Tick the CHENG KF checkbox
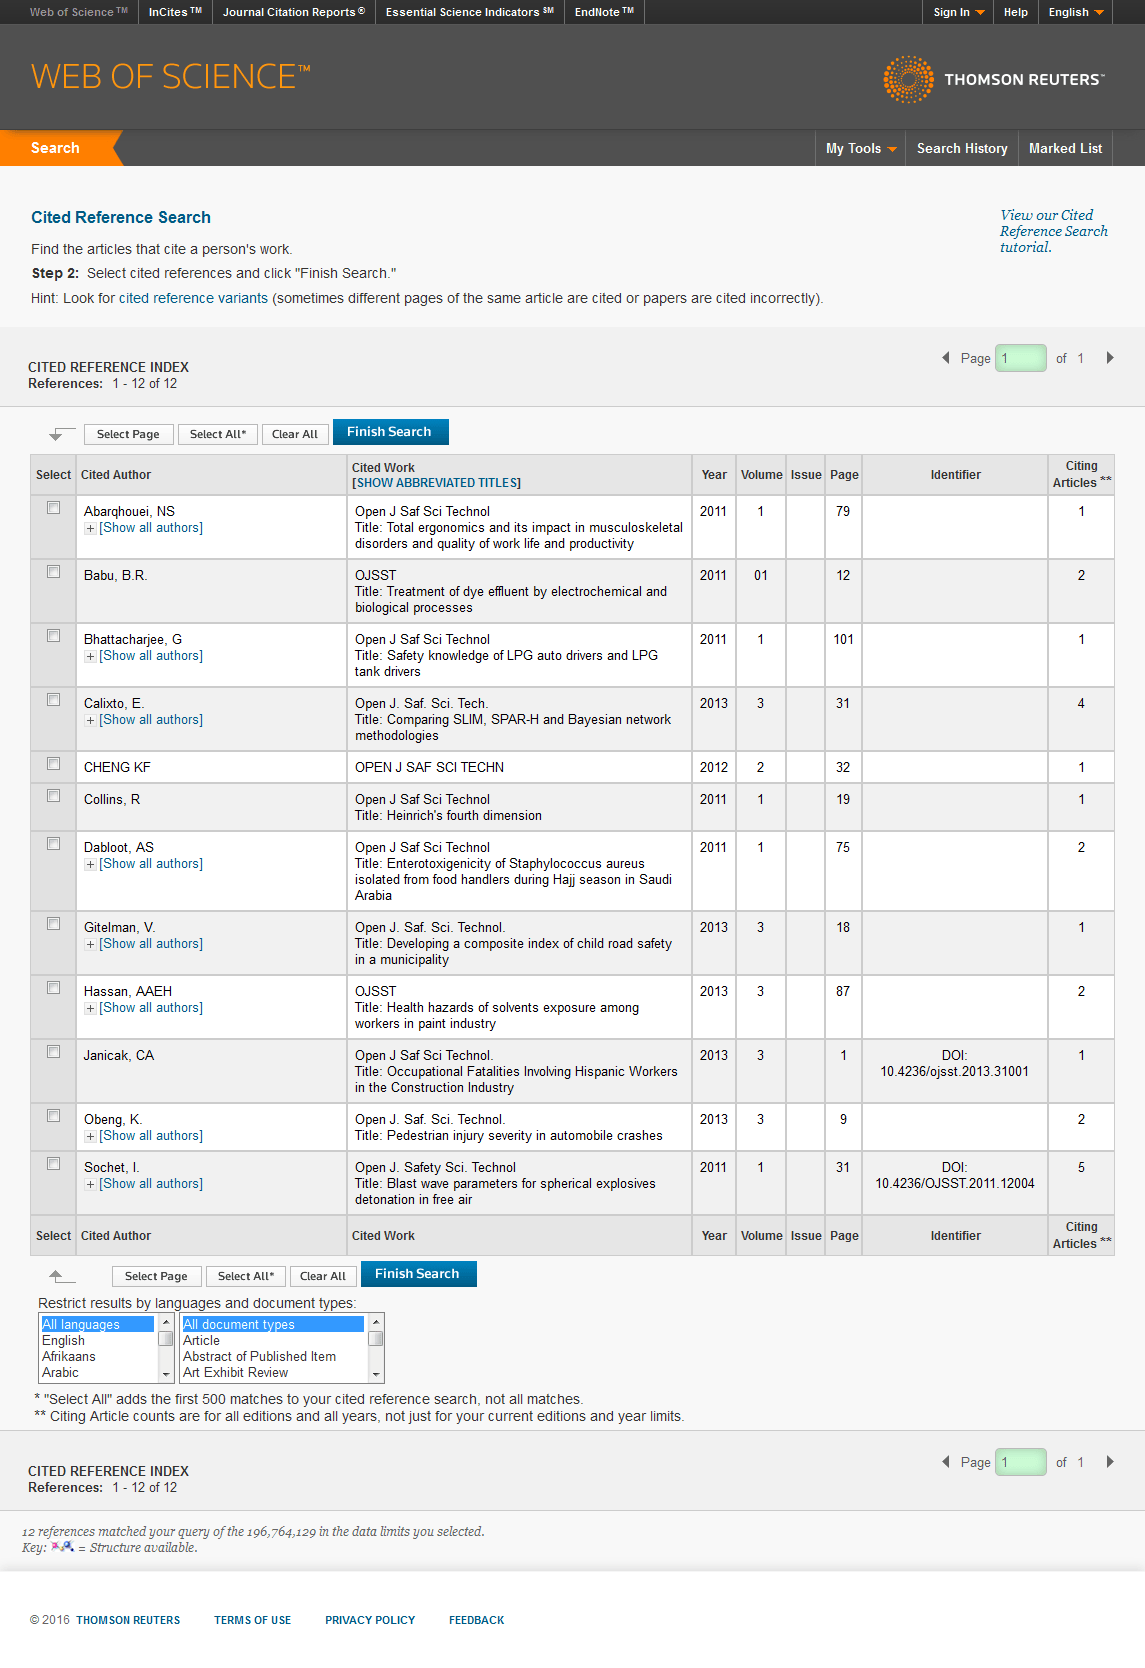 54,764
